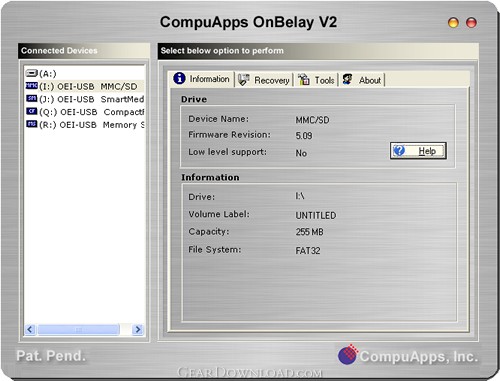
Task: Click the Low level support: label
Action: (x=227, y=152)
